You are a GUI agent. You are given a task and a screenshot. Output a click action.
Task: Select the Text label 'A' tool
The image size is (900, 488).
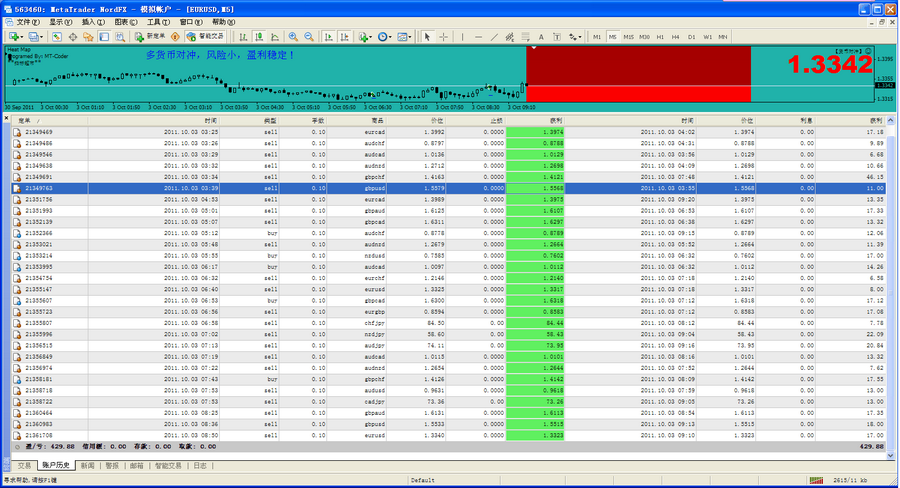pos(543,37)
